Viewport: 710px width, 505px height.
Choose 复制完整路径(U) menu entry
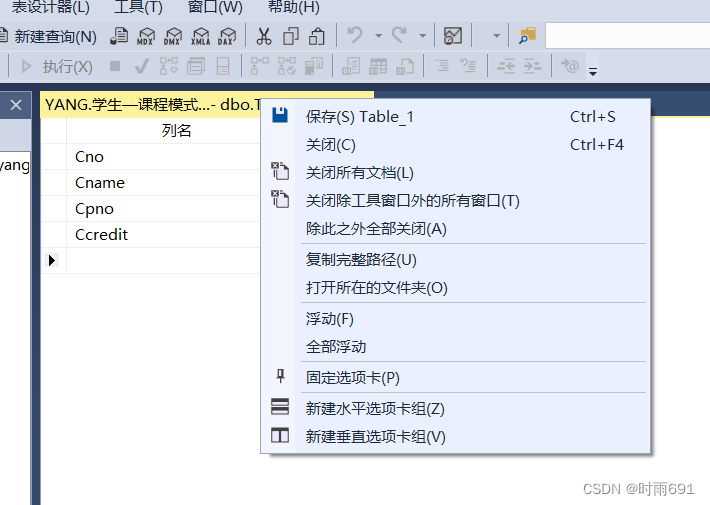coord(456,260)
